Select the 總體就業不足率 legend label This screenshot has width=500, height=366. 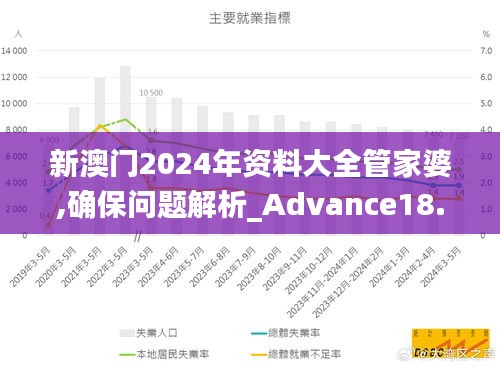pyautogui.click(x=304, y=354)
